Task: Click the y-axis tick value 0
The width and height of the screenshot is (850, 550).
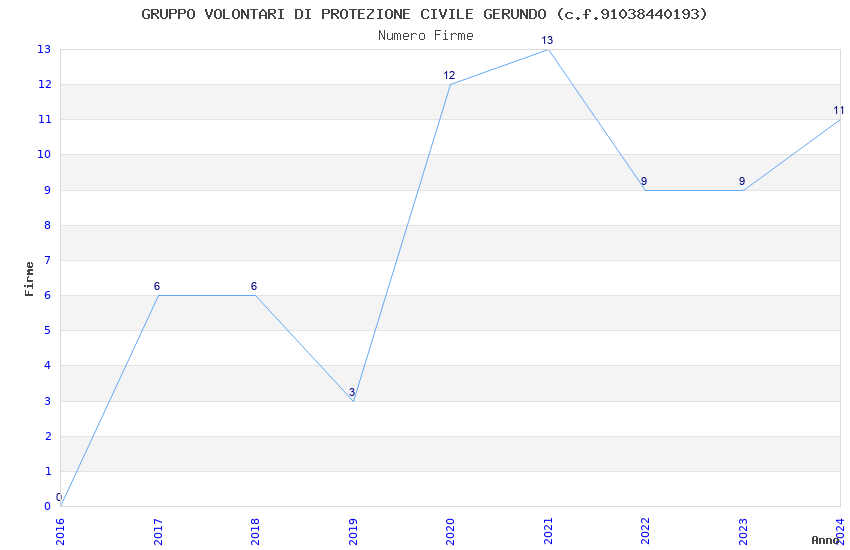Action: click(x=48, y=507)
